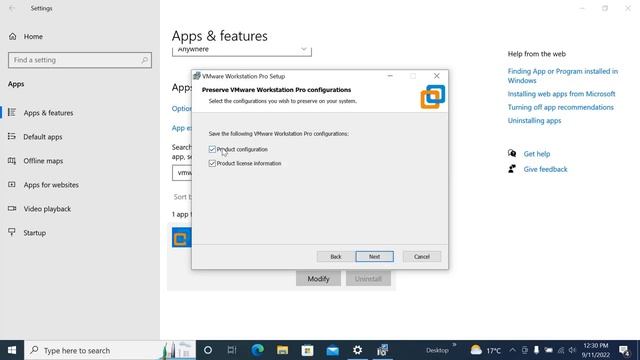
Task: Click Next in VMware Setup dialog
Action: click(374, 256)
